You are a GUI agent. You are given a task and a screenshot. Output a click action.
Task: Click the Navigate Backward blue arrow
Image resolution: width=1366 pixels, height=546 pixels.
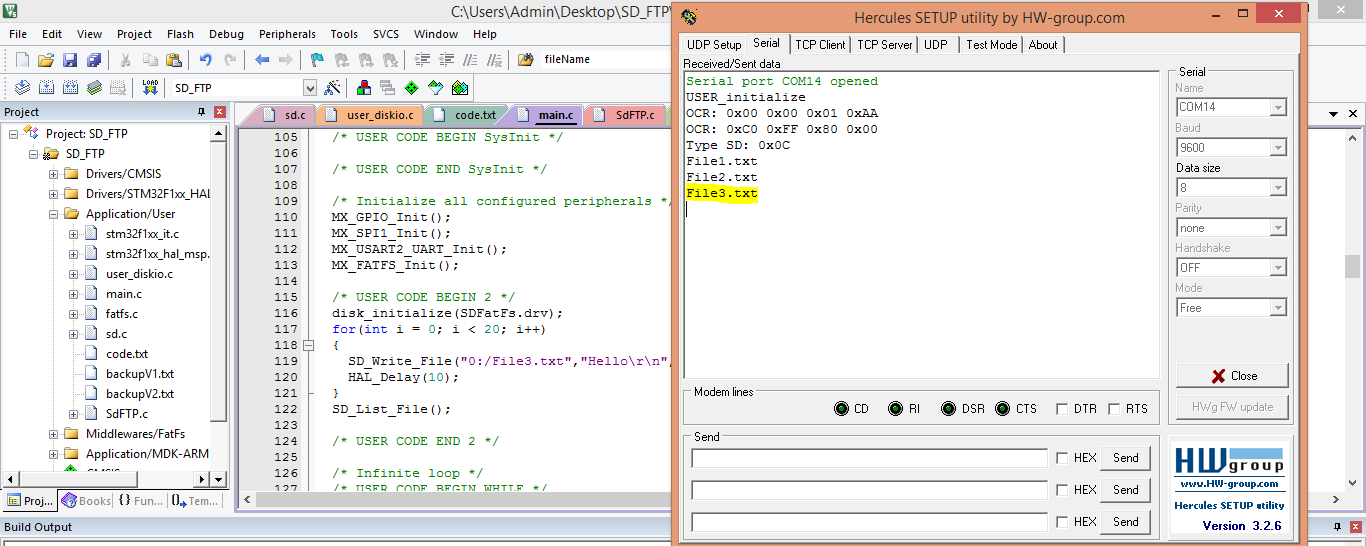click(x=262, y=60)
